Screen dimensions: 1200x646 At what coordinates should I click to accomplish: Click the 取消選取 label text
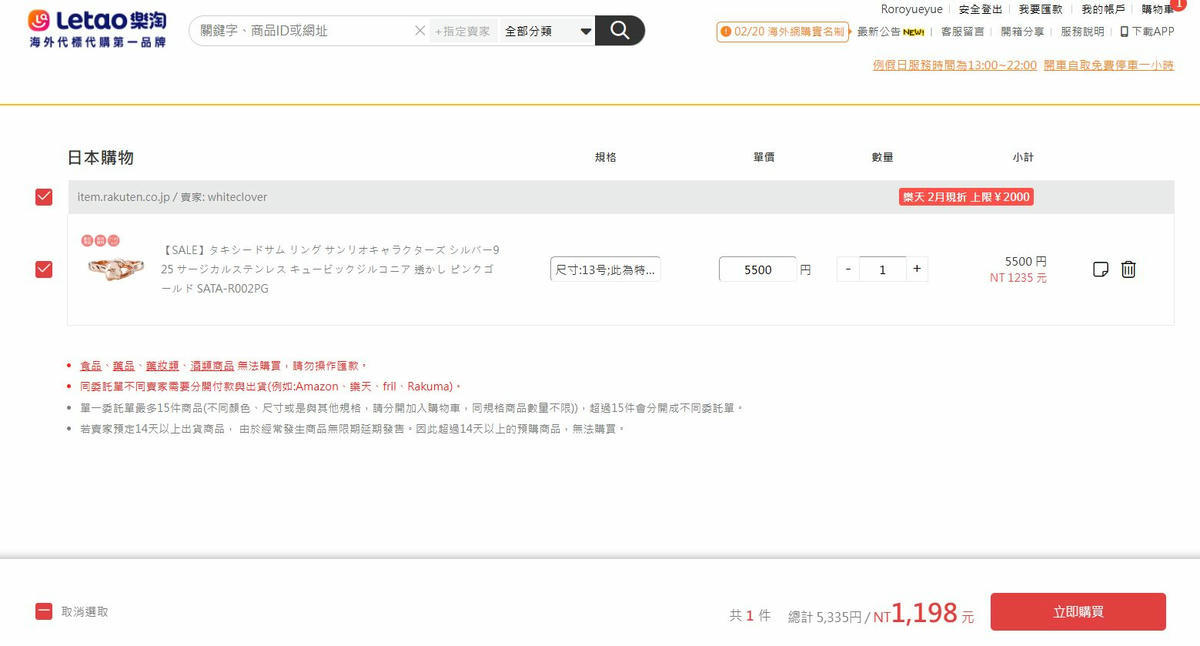(x=85, y=612)
